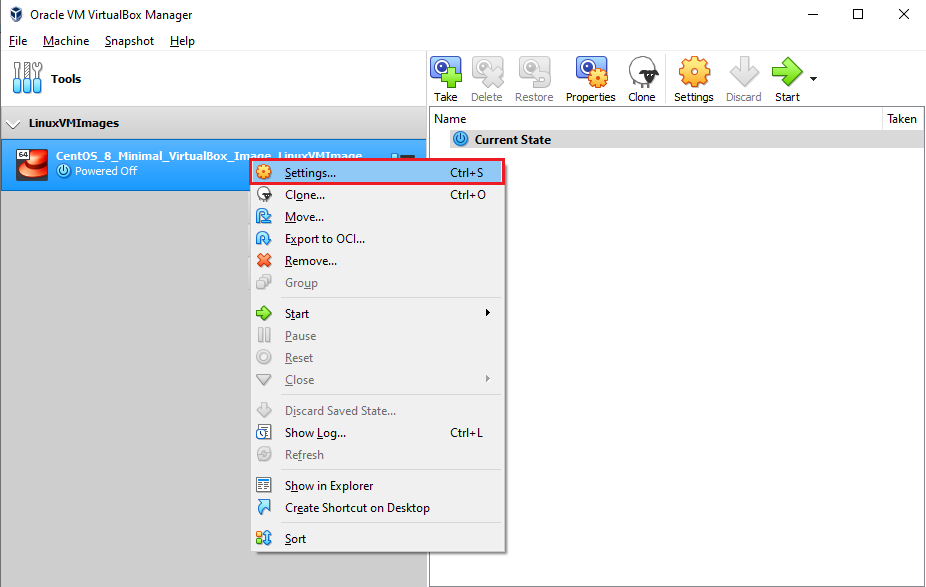Open Settings via the toolbar gear icon
The width and height of the screenshot is (926, 587).
(x=694, y=80)
